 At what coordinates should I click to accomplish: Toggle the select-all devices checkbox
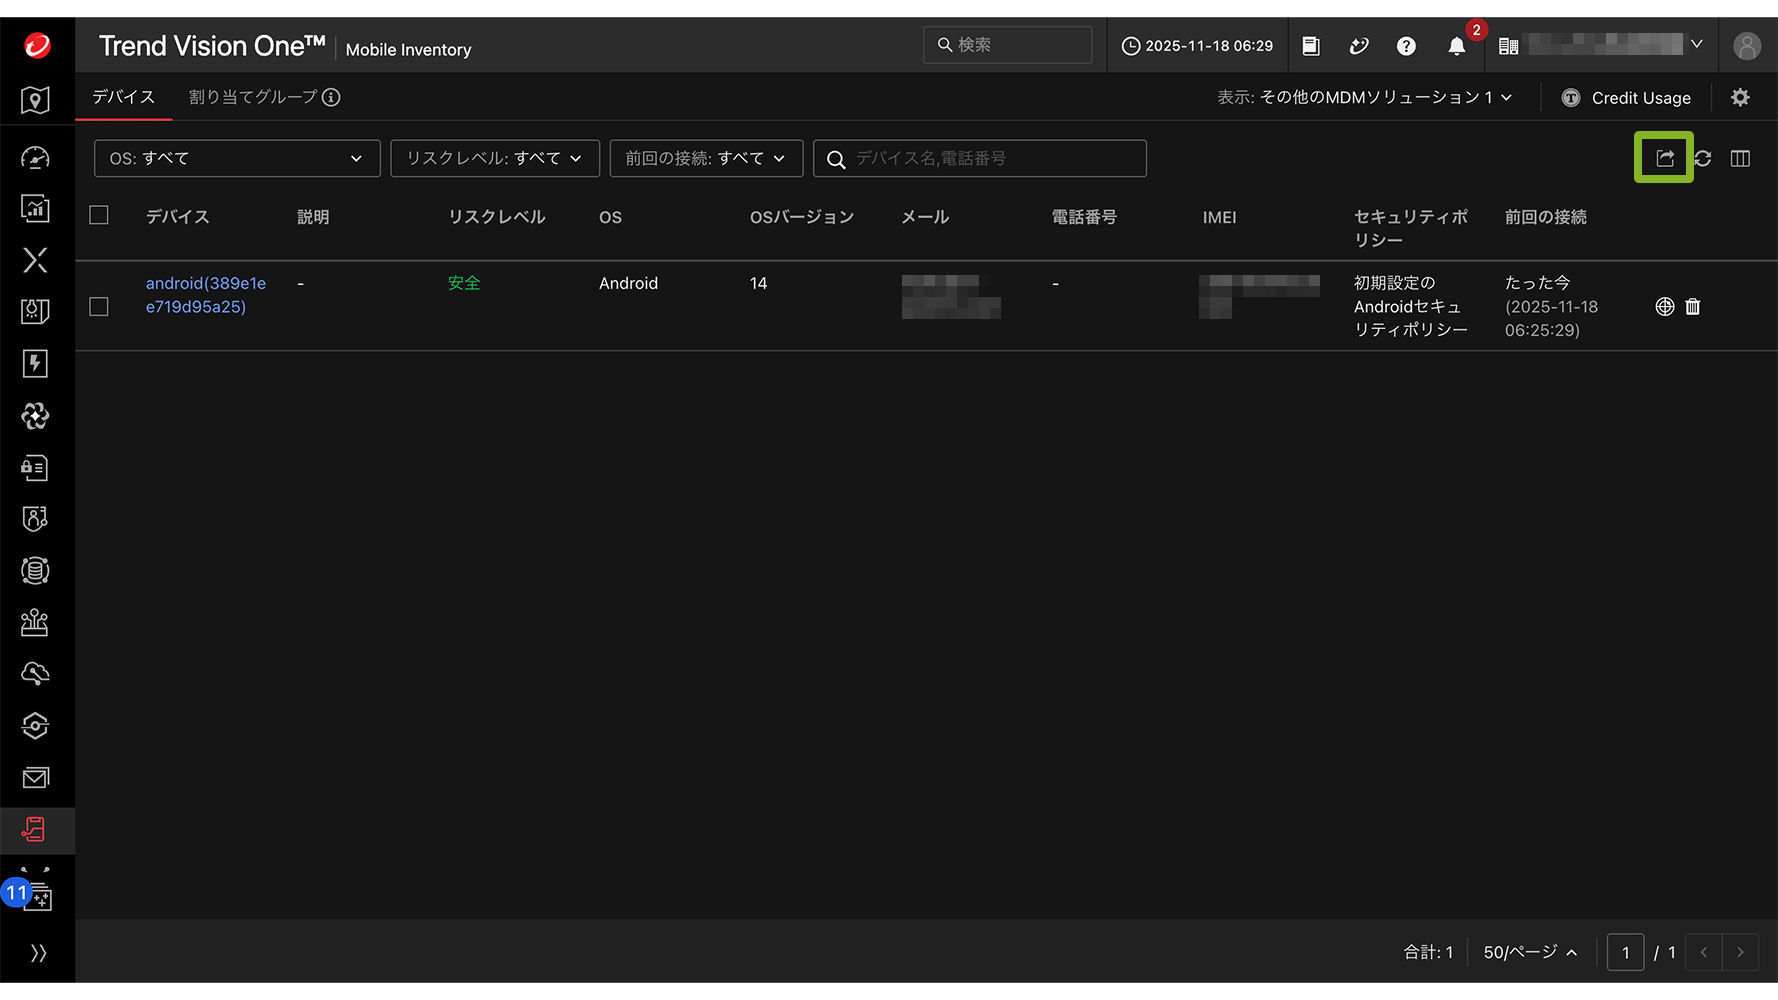[99, 215]
